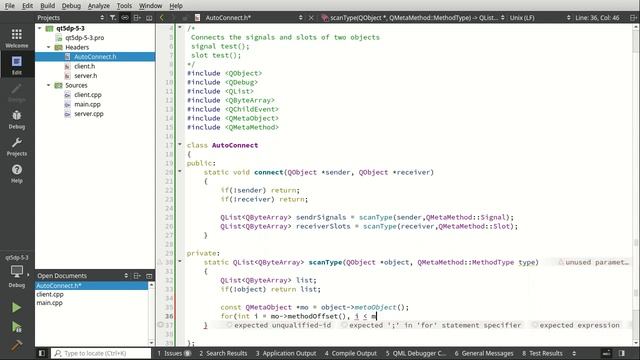Close the Projects side panel
Screen dimensions: 640x360
[149, 18]
